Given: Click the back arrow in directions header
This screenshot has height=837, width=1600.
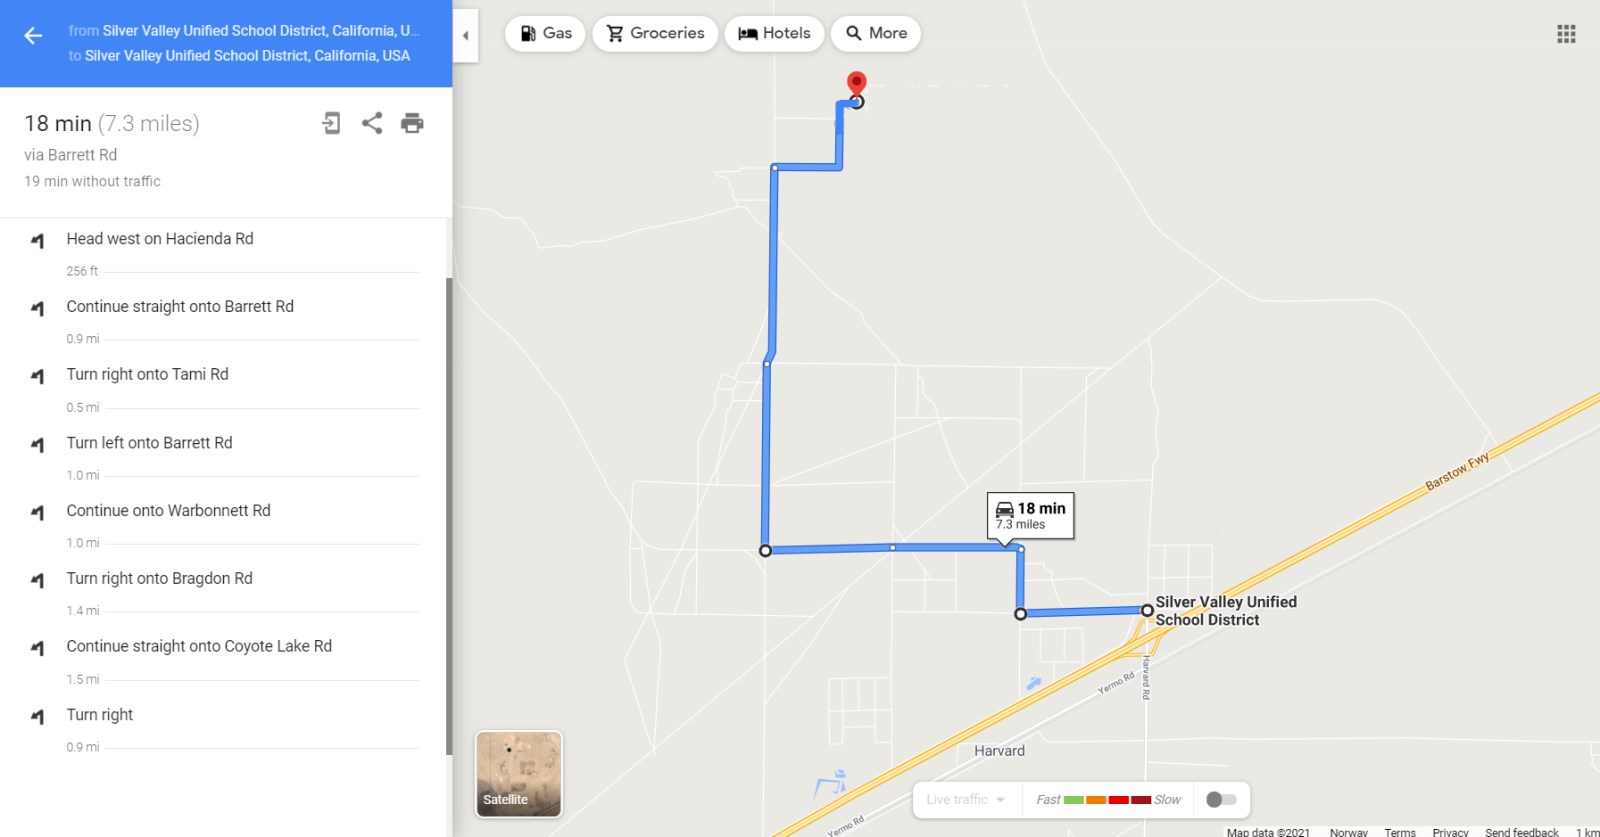Looking at the screenshot, I should point(33,36).
